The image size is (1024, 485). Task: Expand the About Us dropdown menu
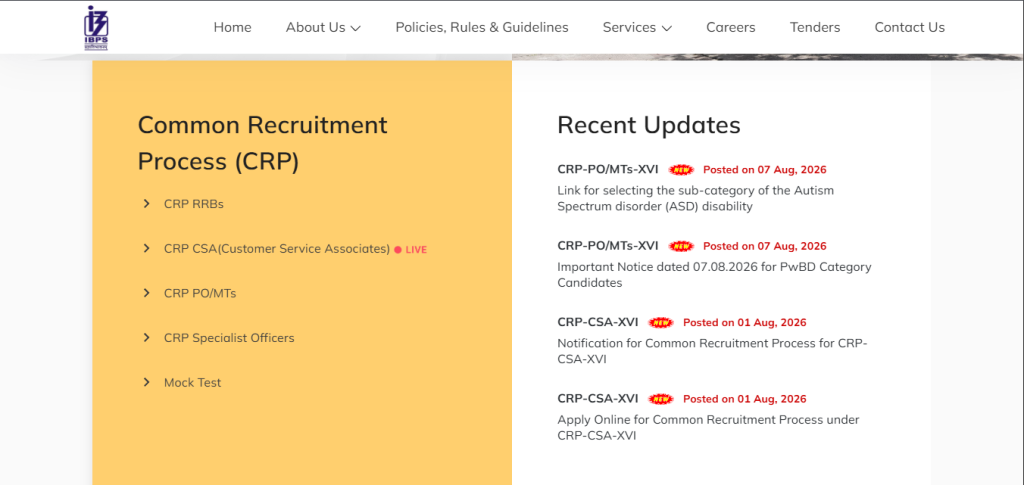pyautogui.click(x=323, y=27)
